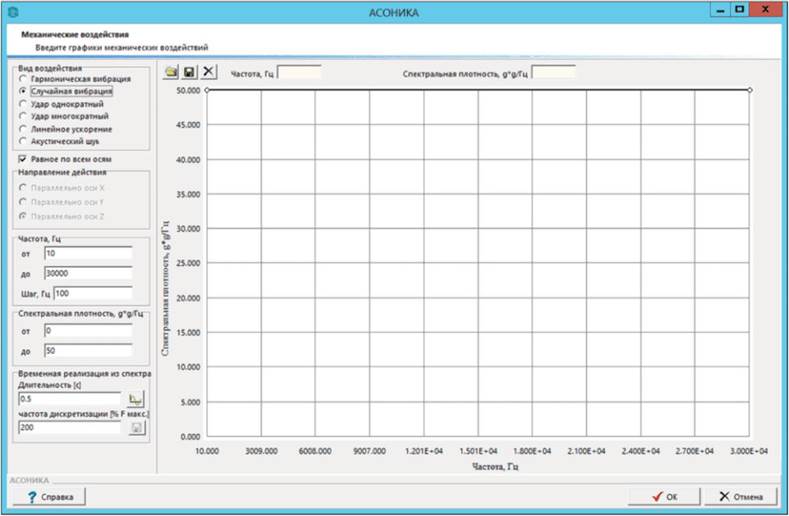Click the Частота 'до' field showing 30000
This screenshot has width=789, height=516.
pyautogui.click(x=88, y=272)
